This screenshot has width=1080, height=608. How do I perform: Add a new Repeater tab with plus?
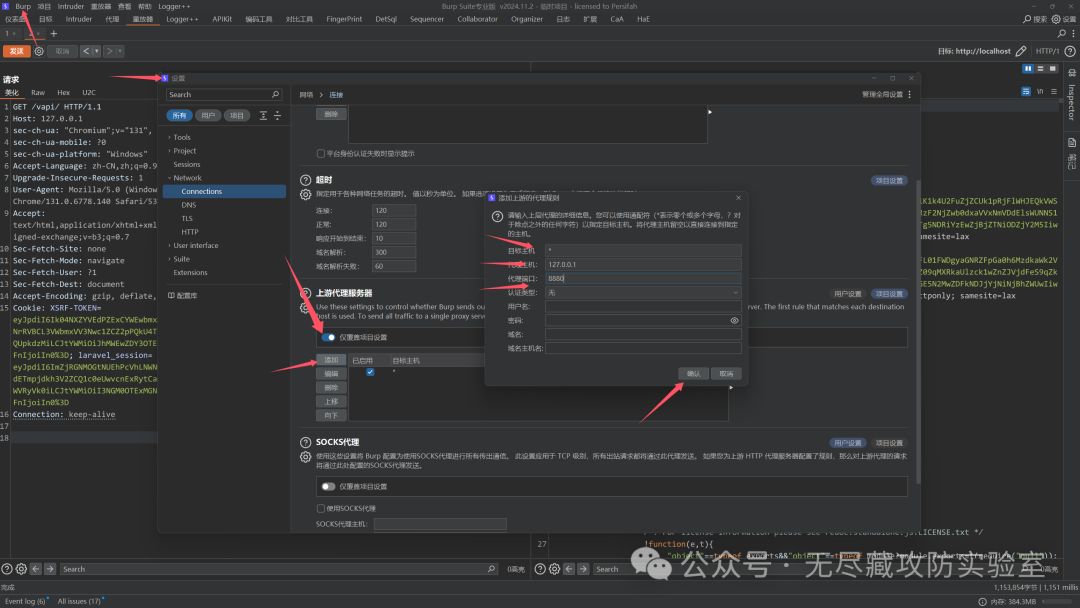click(54, 33)
